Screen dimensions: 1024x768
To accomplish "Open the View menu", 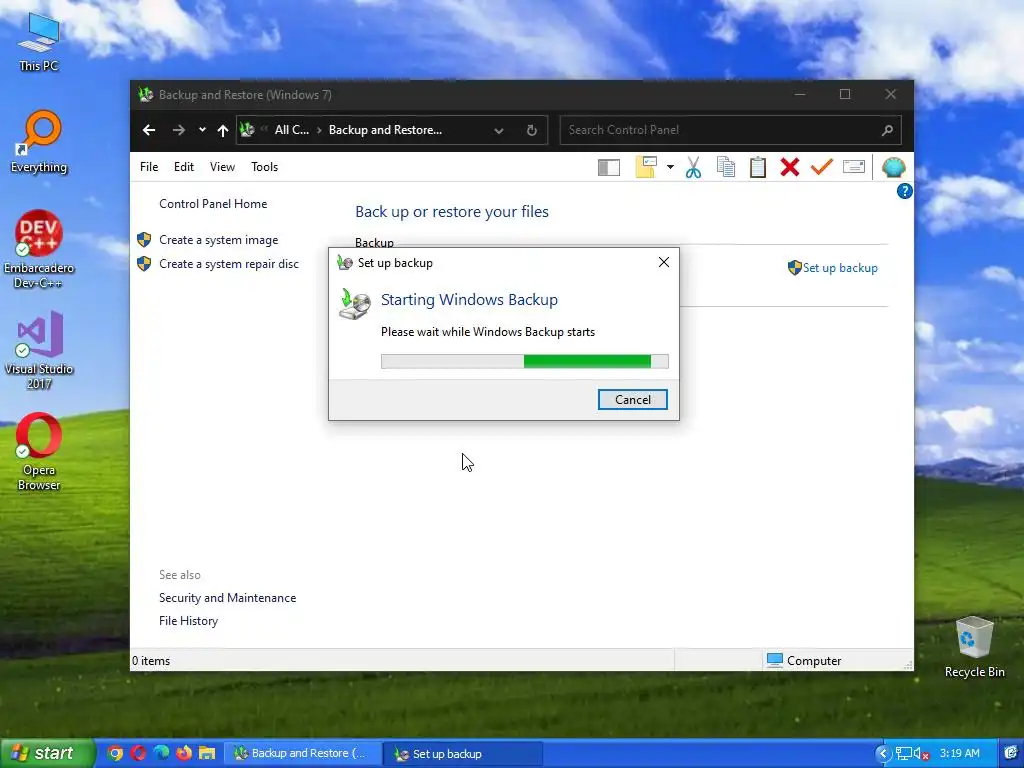I will (222, 167).
